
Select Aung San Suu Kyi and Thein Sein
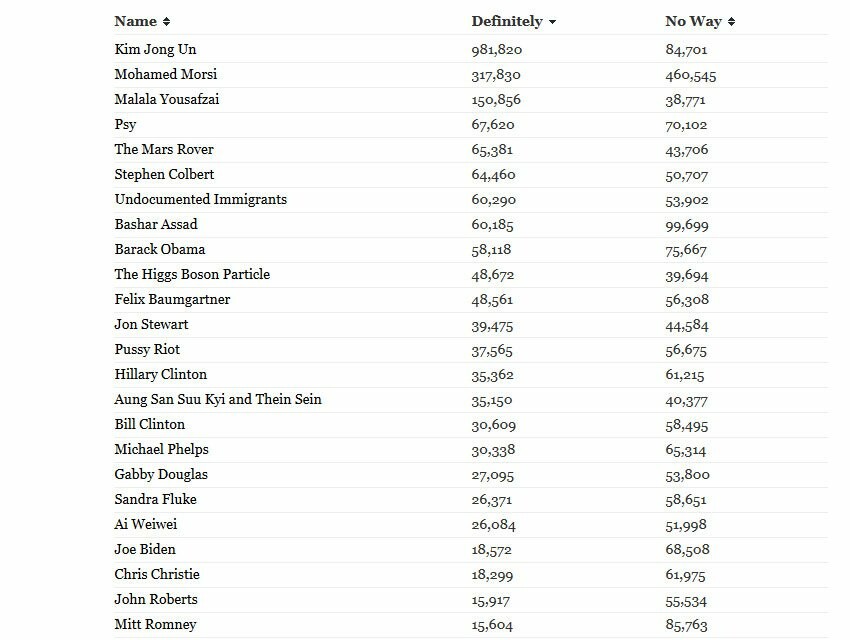click(x=217, y=399)
